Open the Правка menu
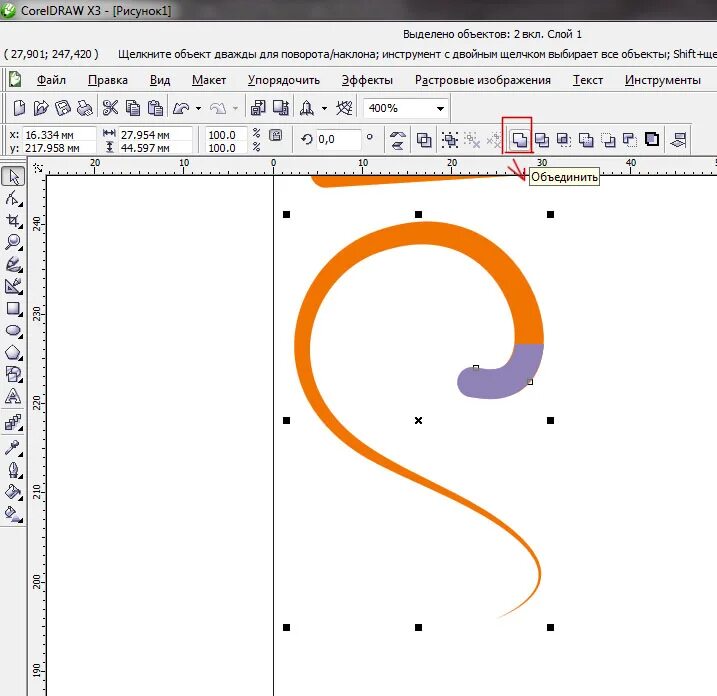 coord(108,80)
